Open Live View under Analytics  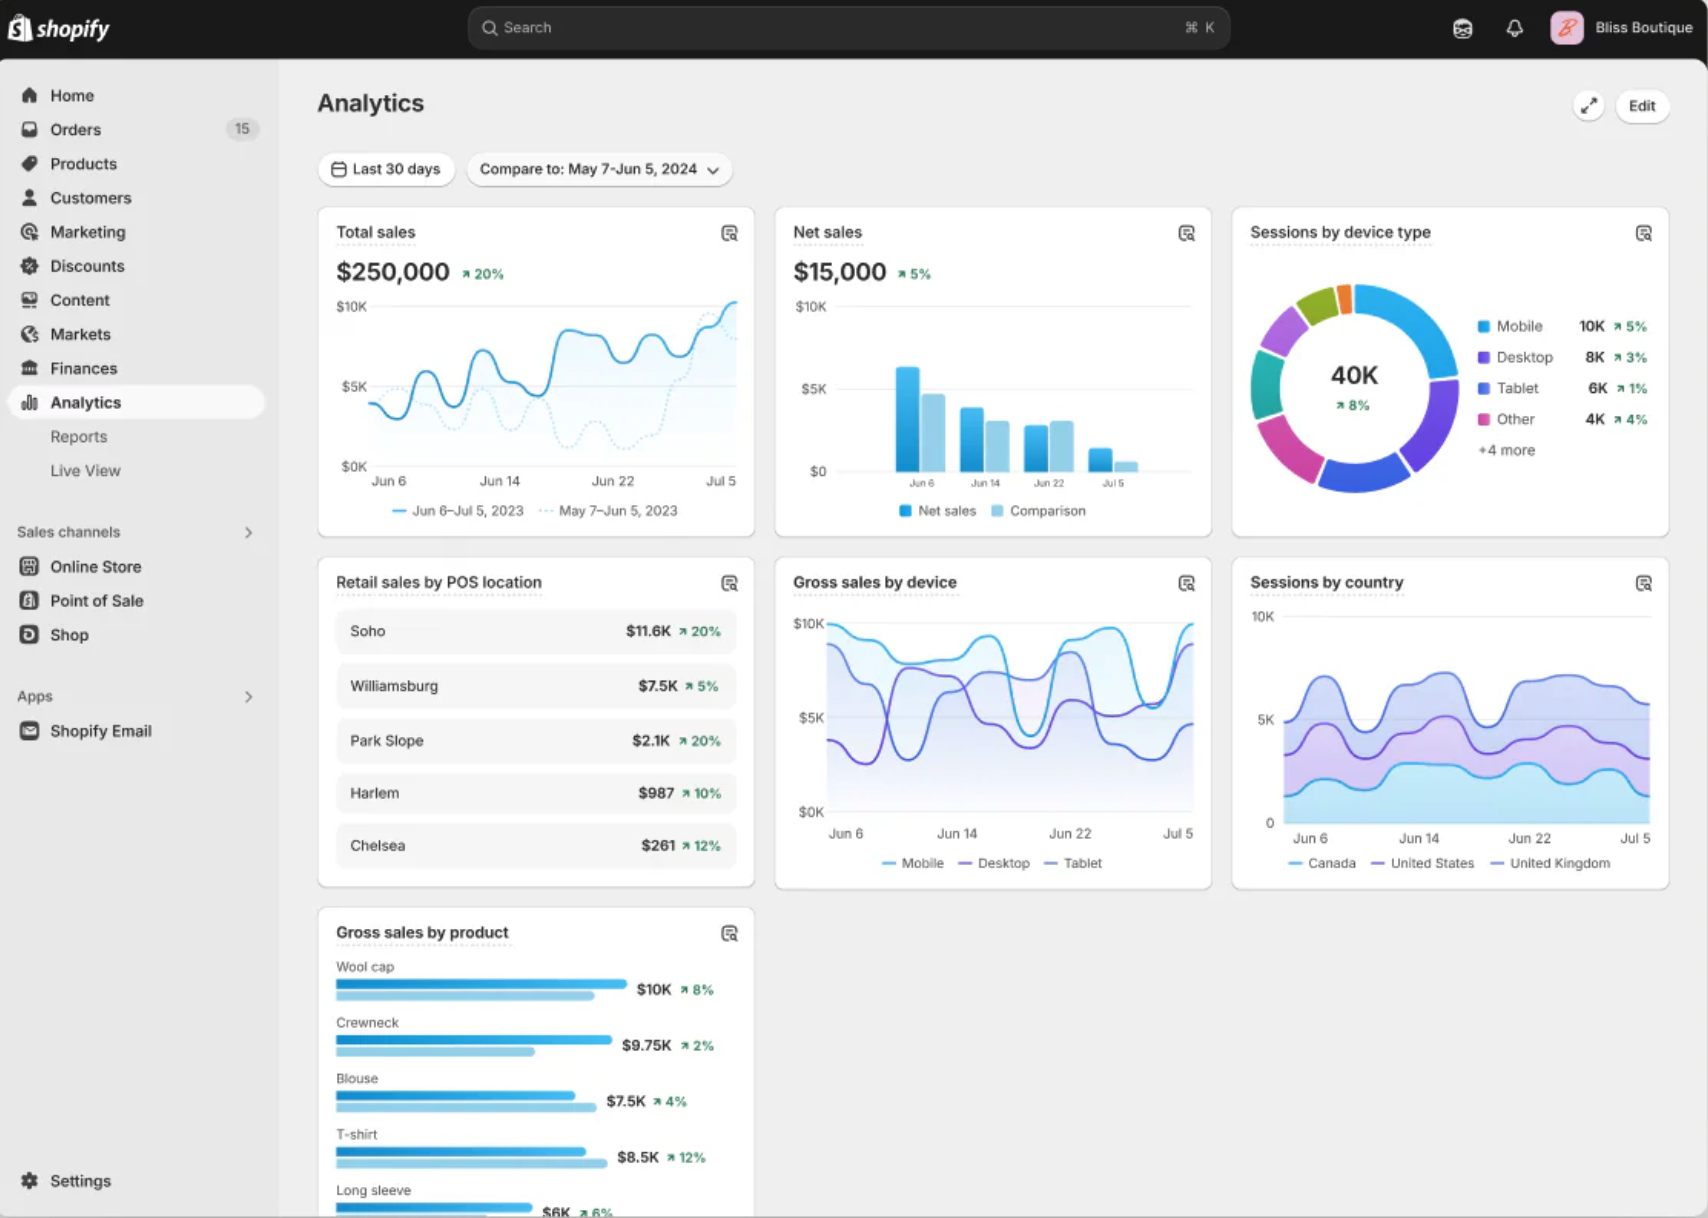[85, 470]
